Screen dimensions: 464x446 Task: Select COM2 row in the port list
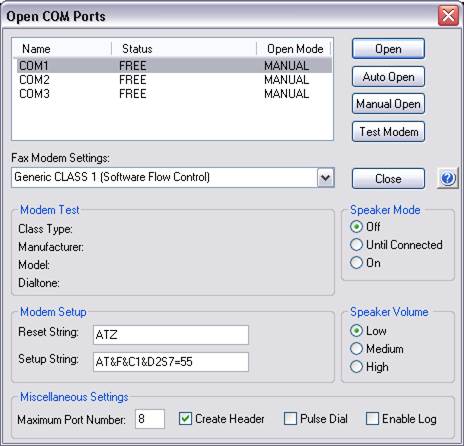click(x=174, y=80)
